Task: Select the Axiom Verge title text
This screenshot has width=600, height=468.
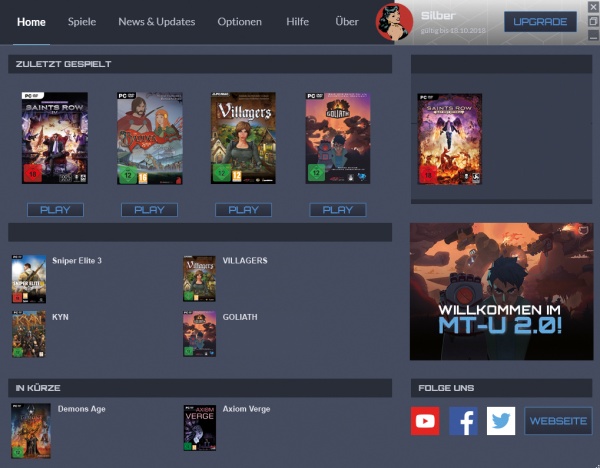Action: 246,409
